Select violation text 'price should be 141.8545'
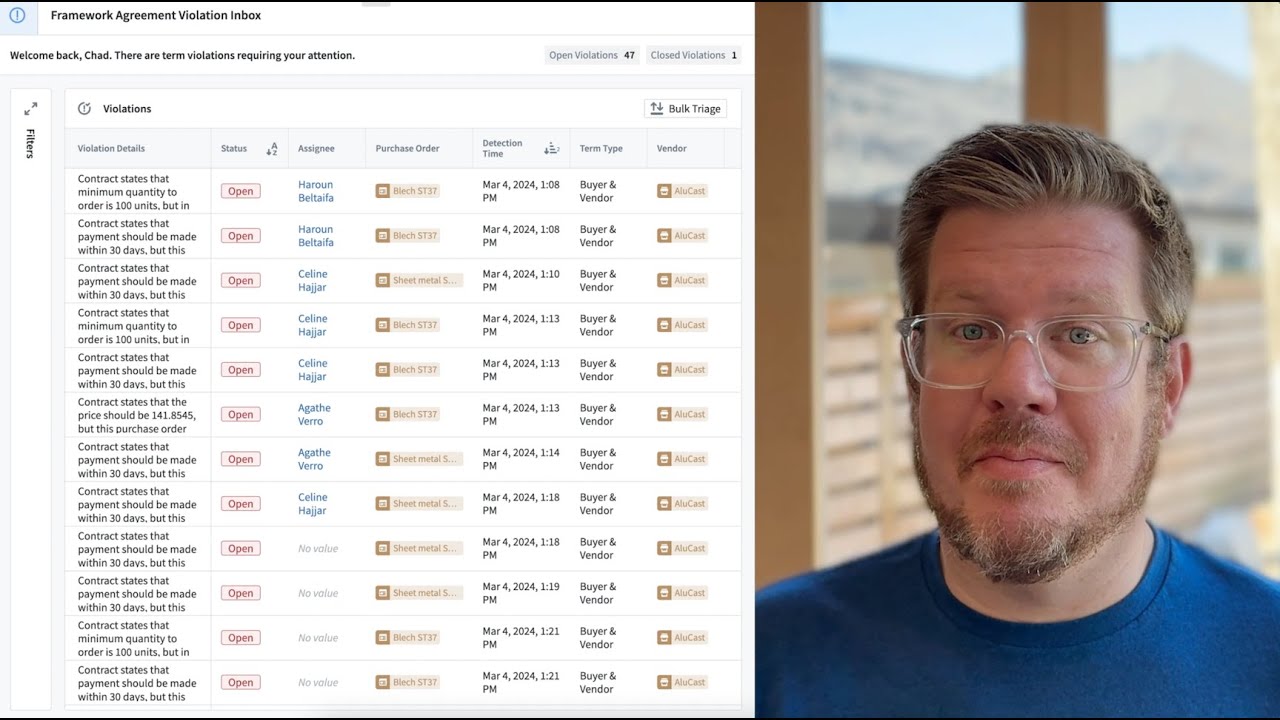 tap(137, 415)
